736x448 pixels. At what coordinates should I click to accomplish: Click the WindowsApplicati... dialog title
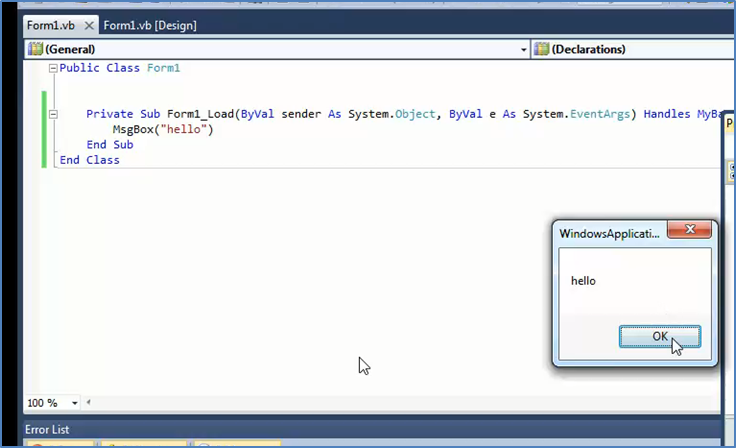(609, 234)
